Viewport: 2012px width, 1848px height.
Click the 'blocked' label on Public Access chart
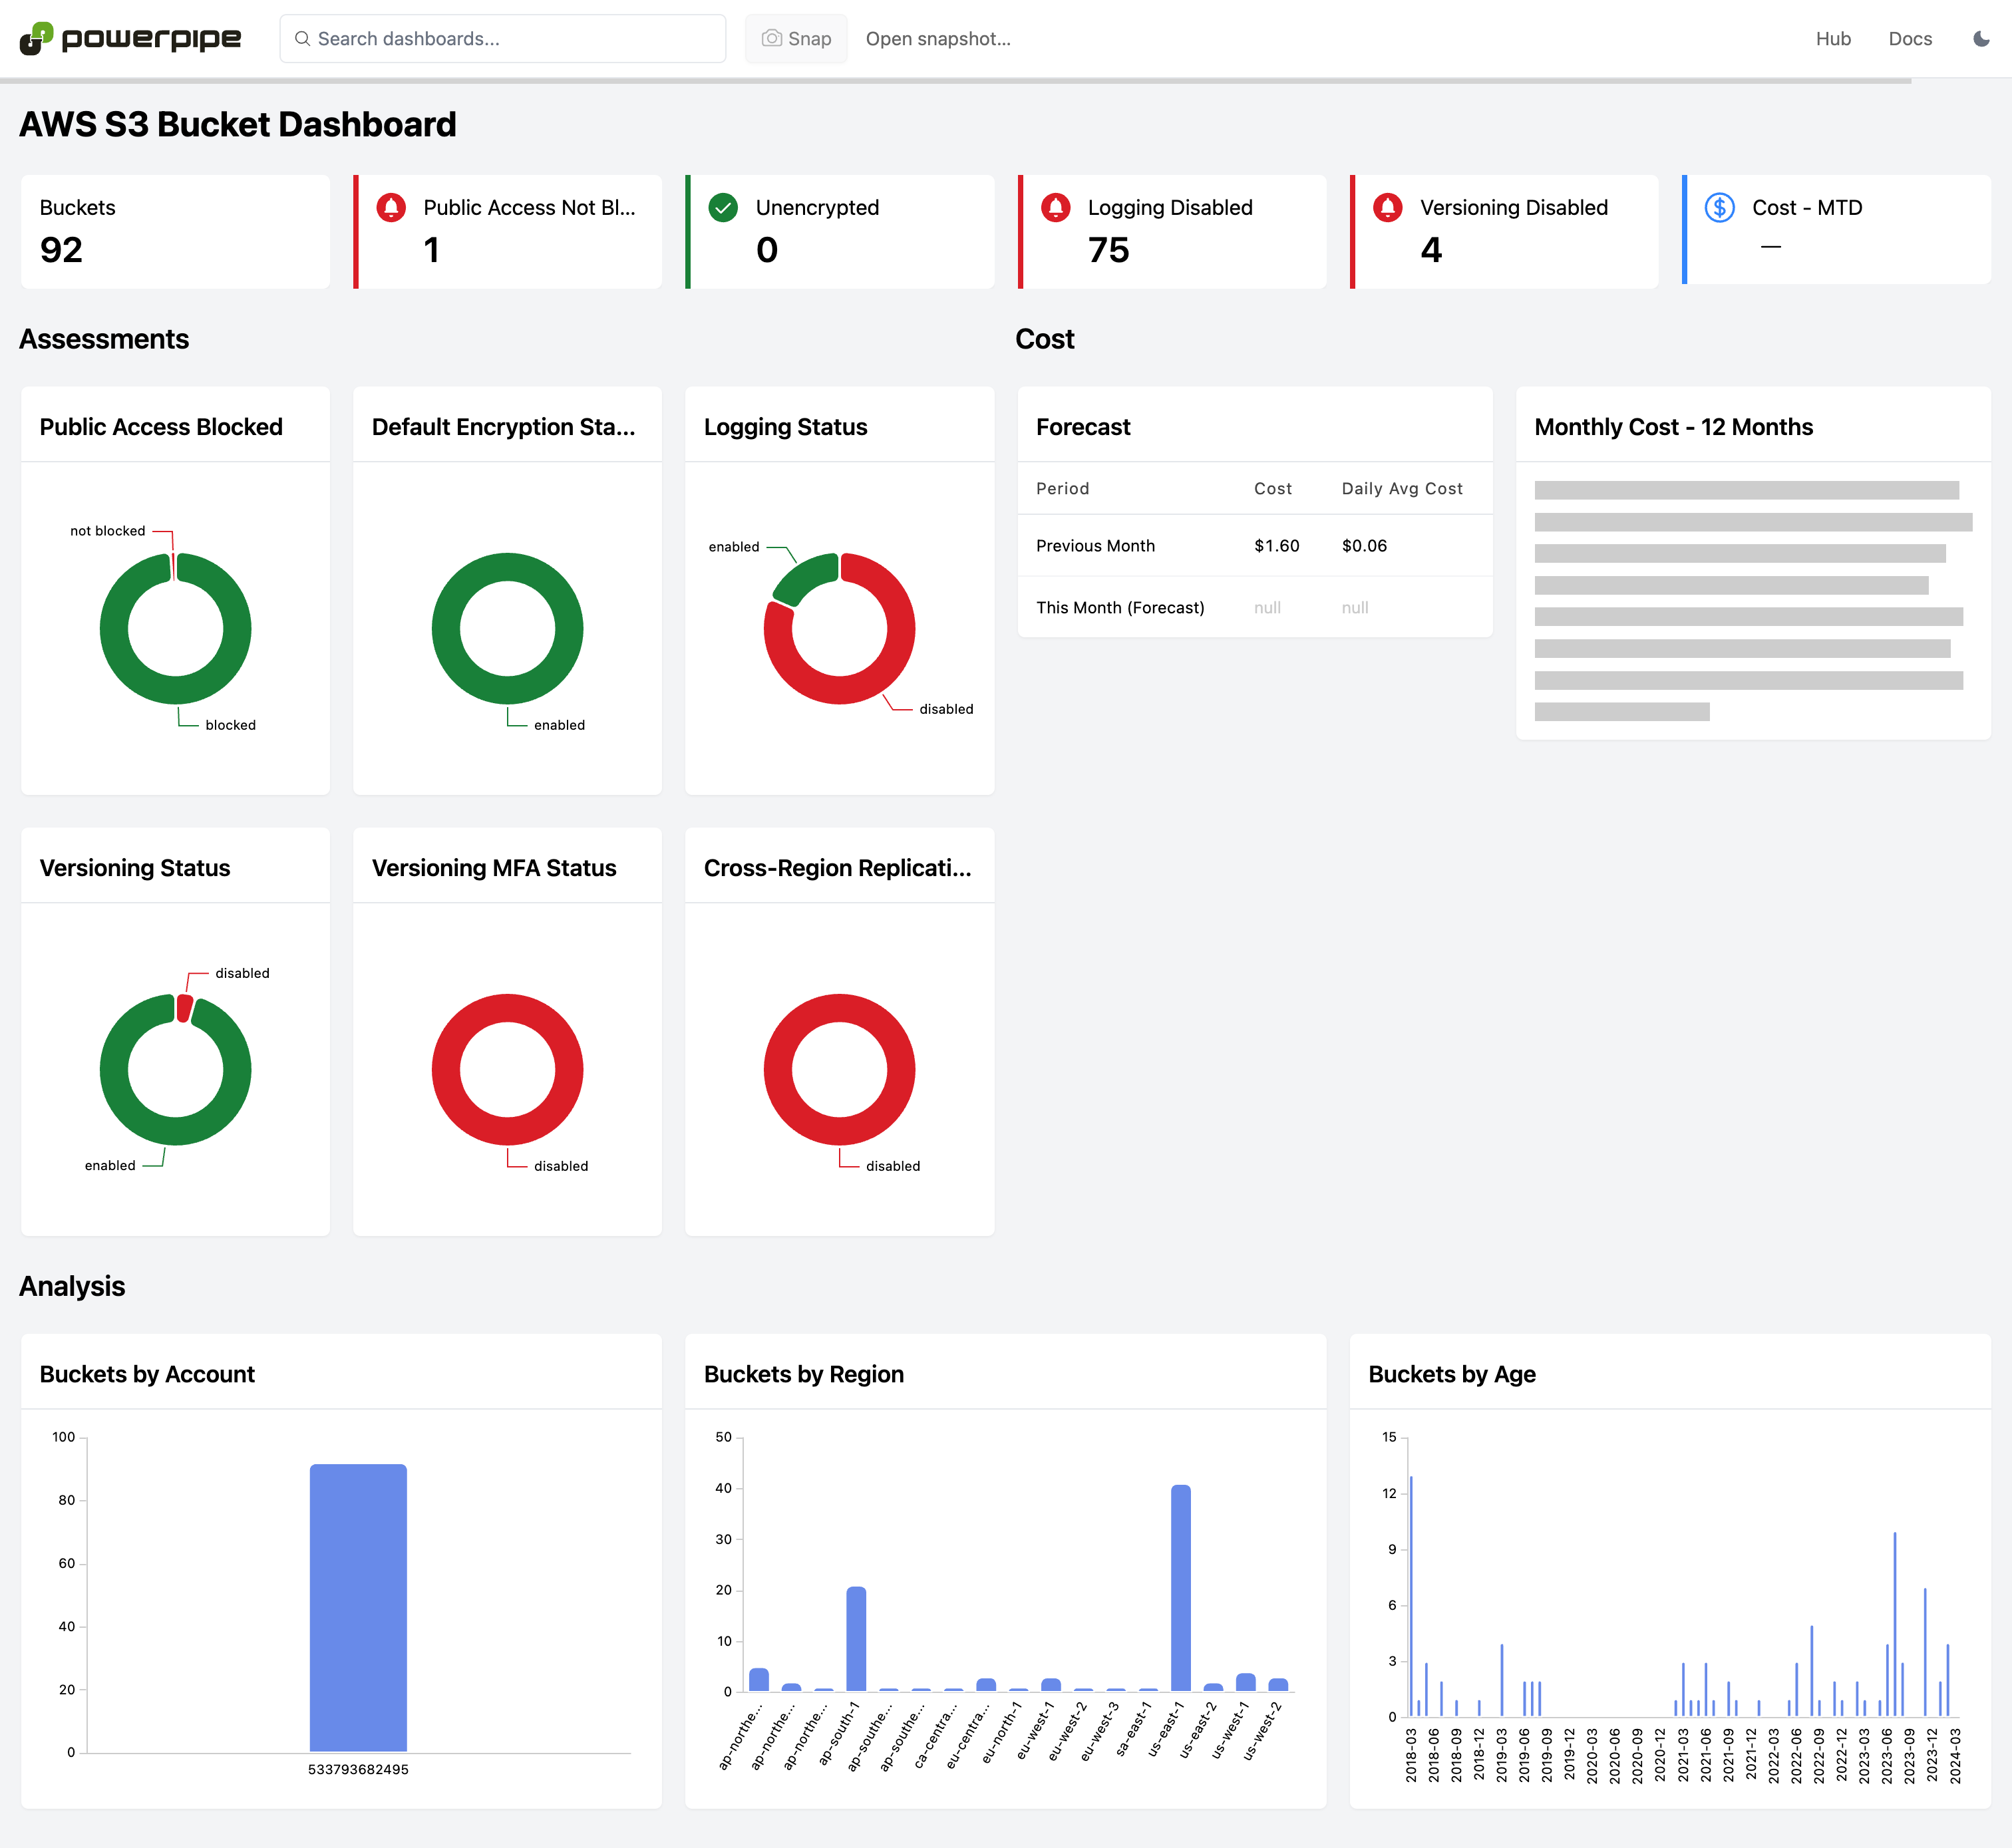click(x=230, y=725)
